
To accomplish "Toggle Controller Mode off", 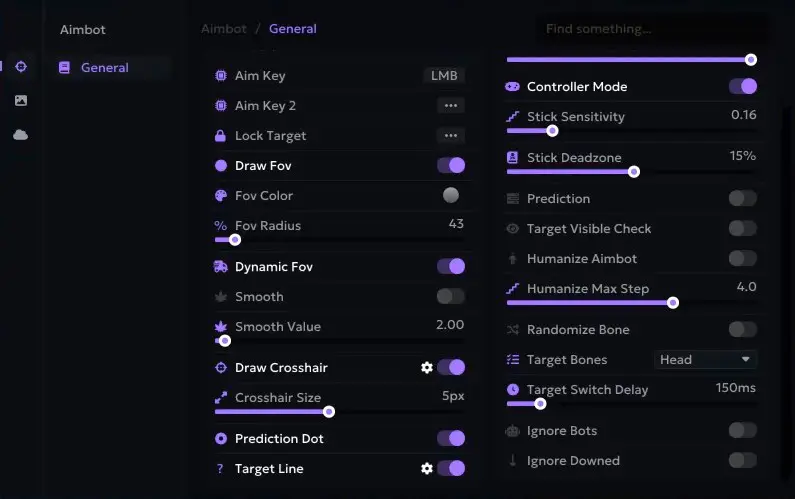I will (x=743, y=86).
